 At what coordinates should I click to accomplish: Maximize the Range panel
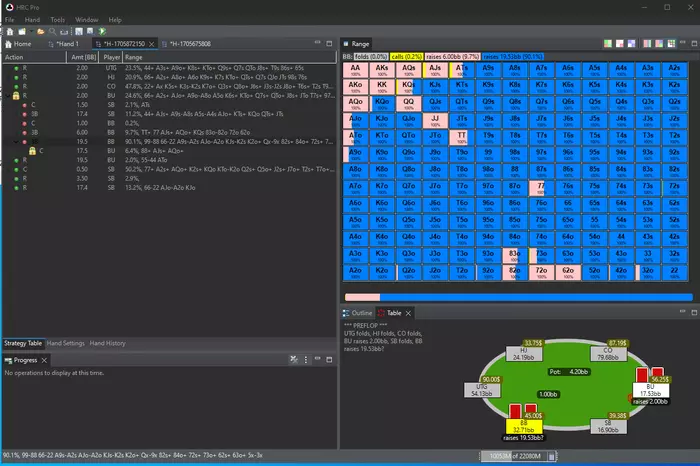coord(694,43)
